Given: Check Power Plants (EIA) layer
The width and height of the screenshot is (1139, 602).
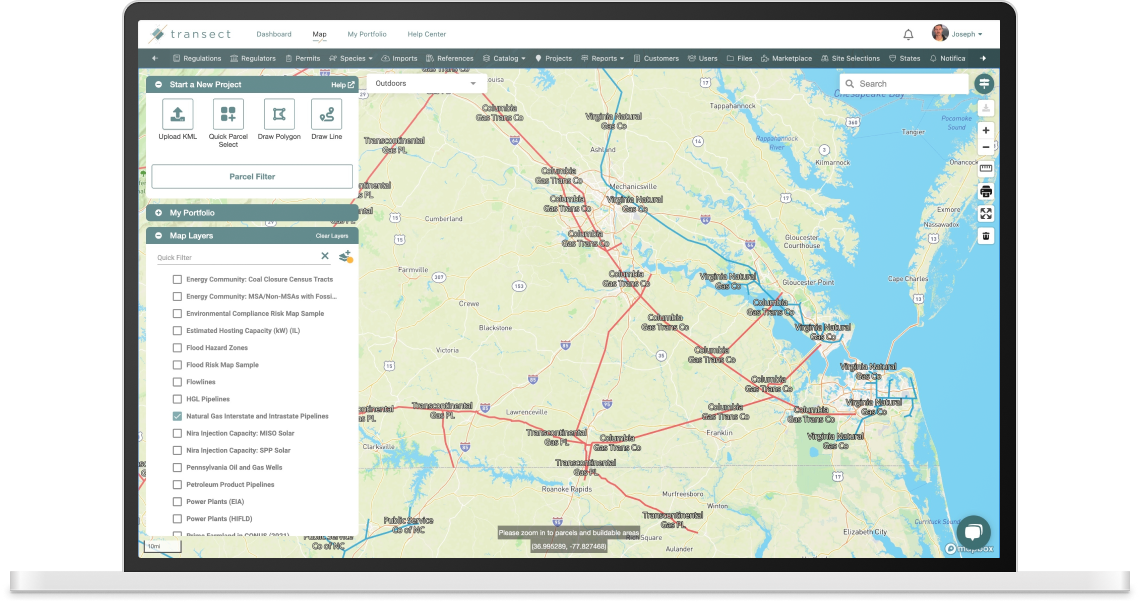Looking at the screenshot, I should pyautogui.click(x=177, y=502).
